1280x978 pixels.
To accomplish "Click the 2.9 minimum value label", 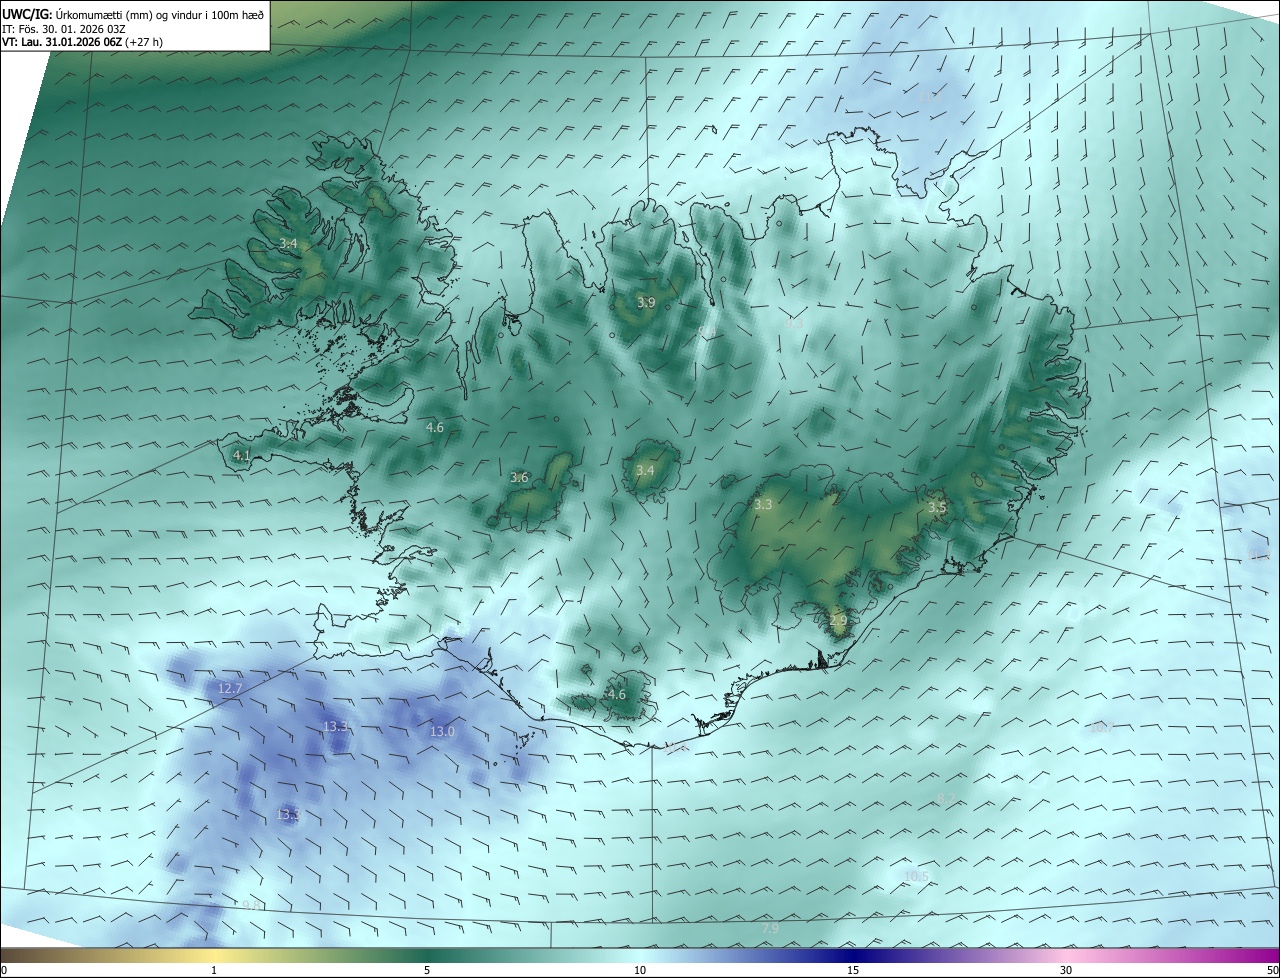I will 838,621.
